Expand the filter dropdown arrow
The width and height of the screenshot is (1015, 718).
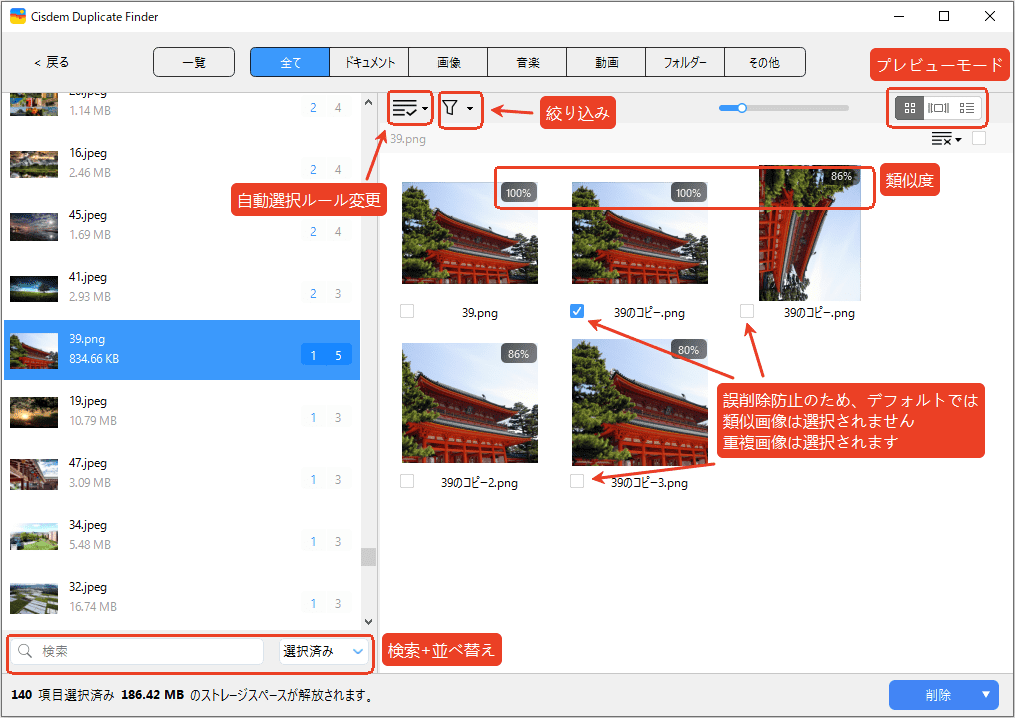pos(470,108)
